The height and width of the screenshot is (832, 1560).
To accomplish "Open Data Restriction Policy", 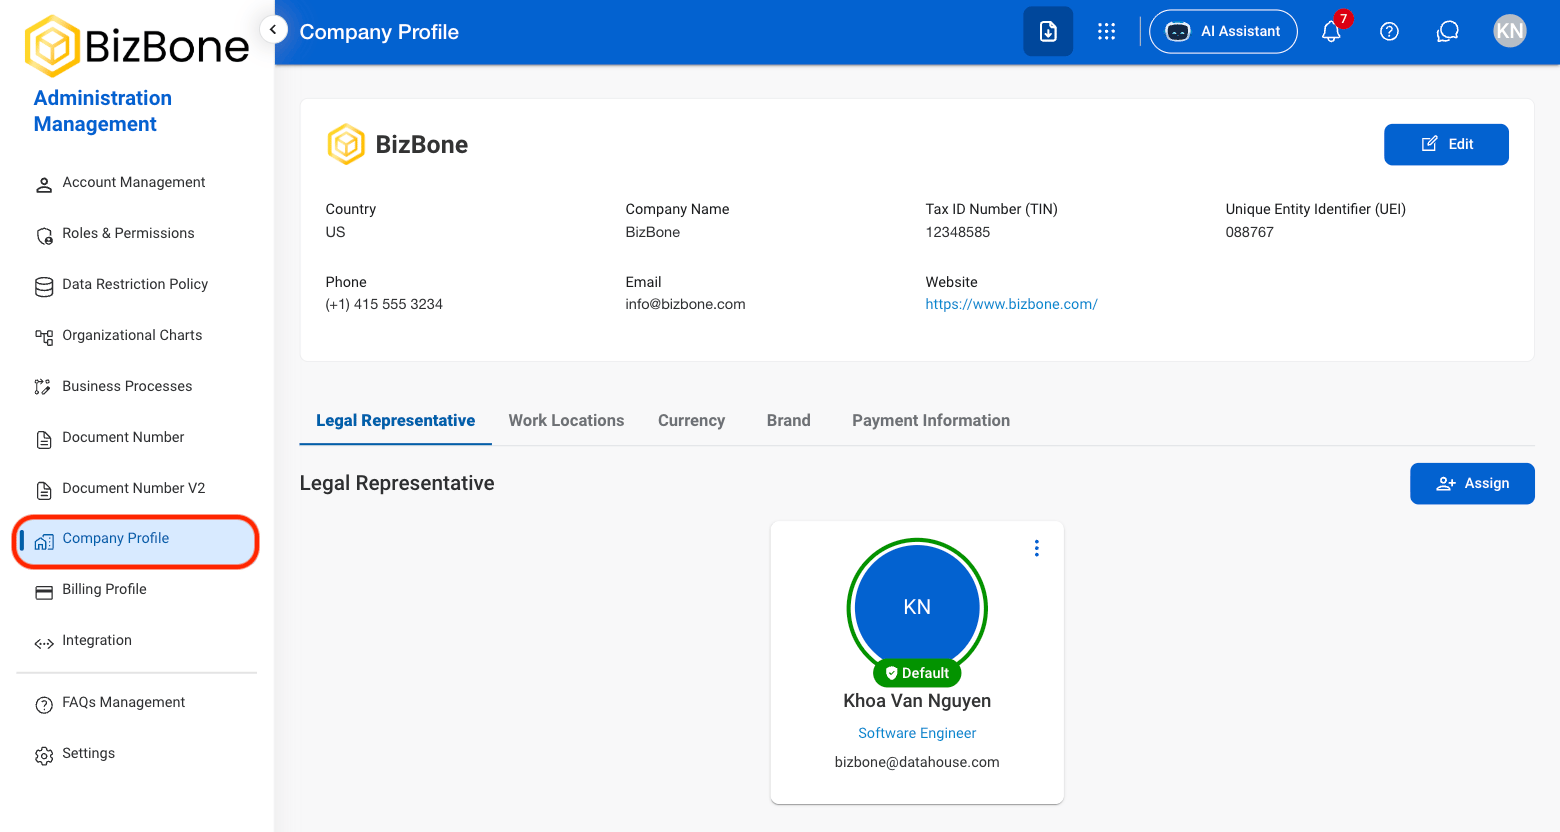I will click(x=136, y=284).
